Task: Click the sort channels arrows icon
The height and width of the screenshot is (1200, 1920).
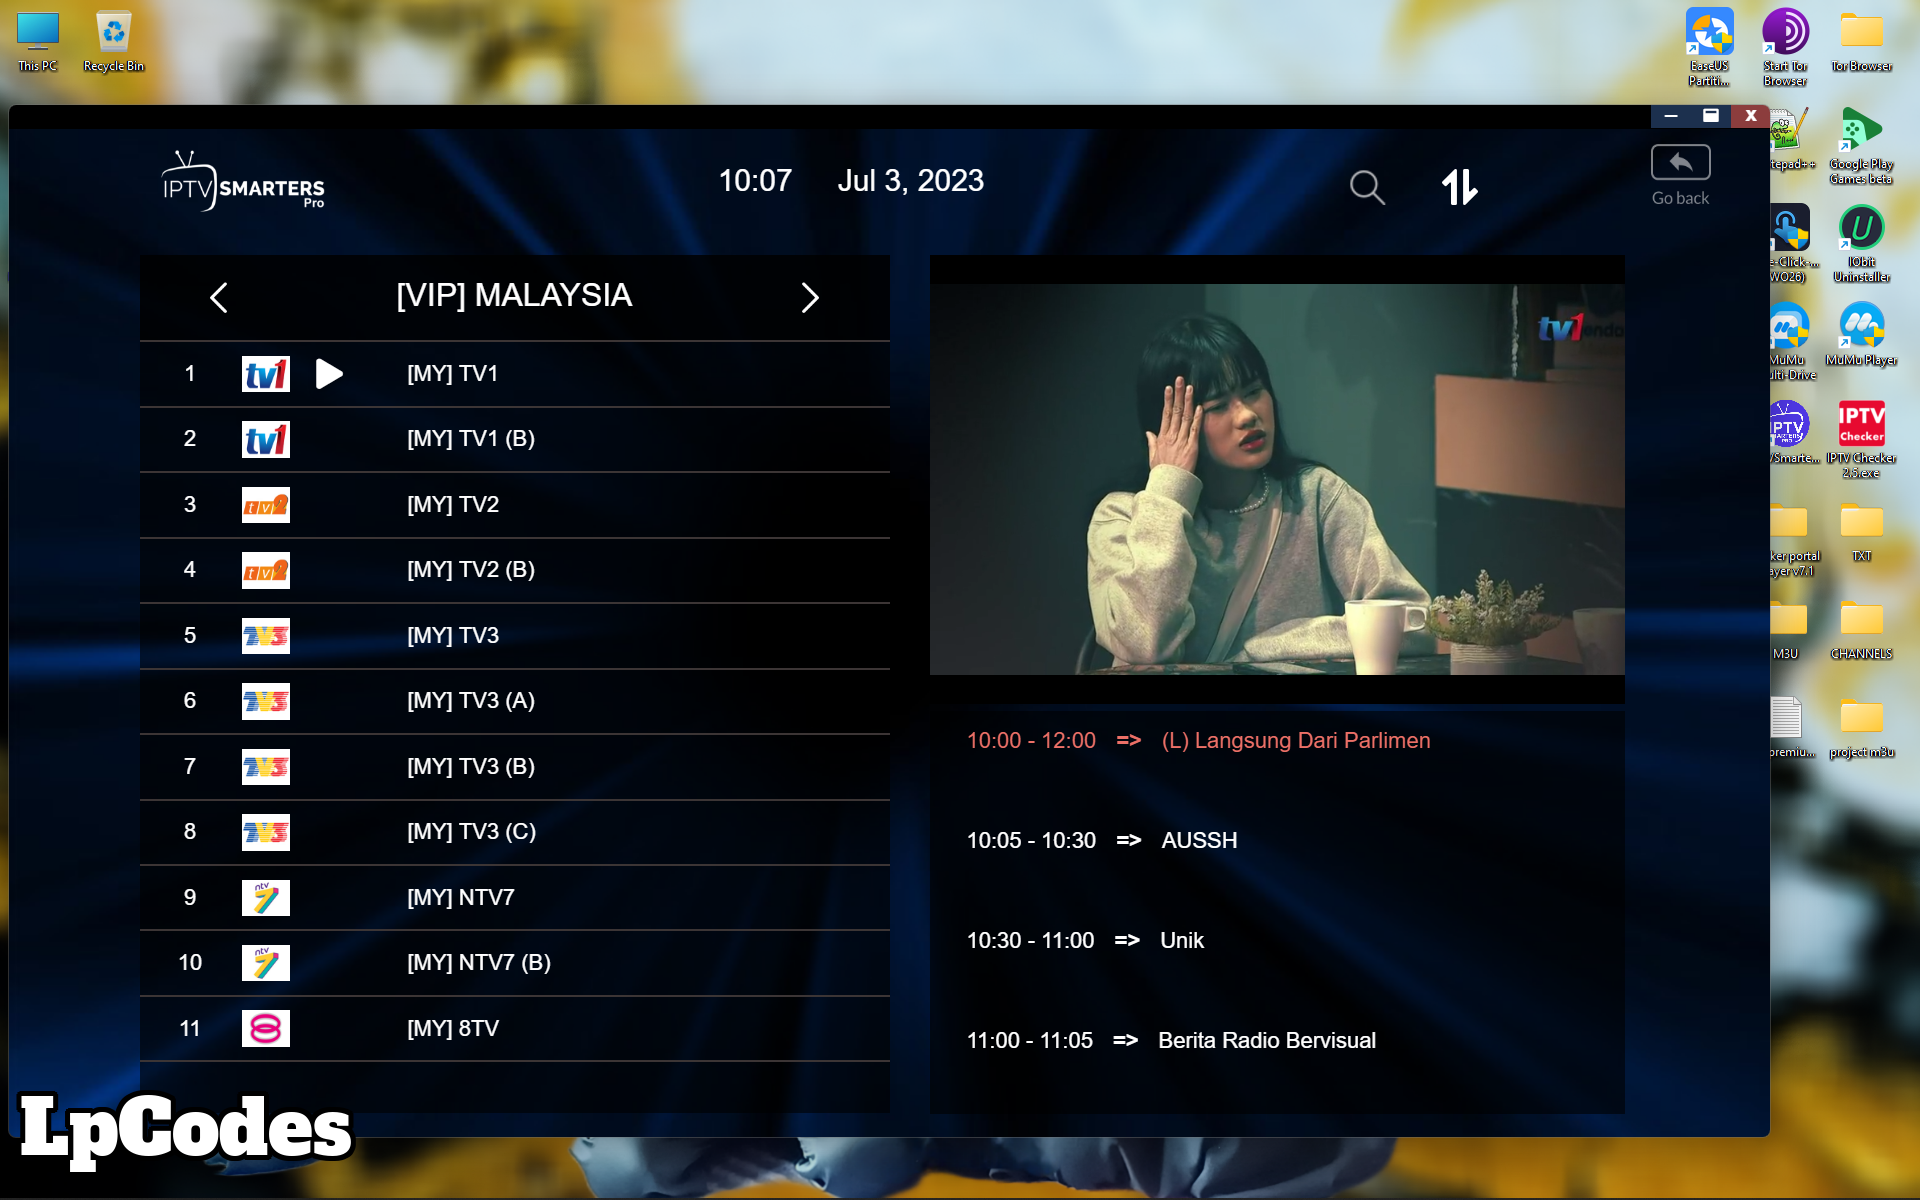Action: coord(1459,187)
